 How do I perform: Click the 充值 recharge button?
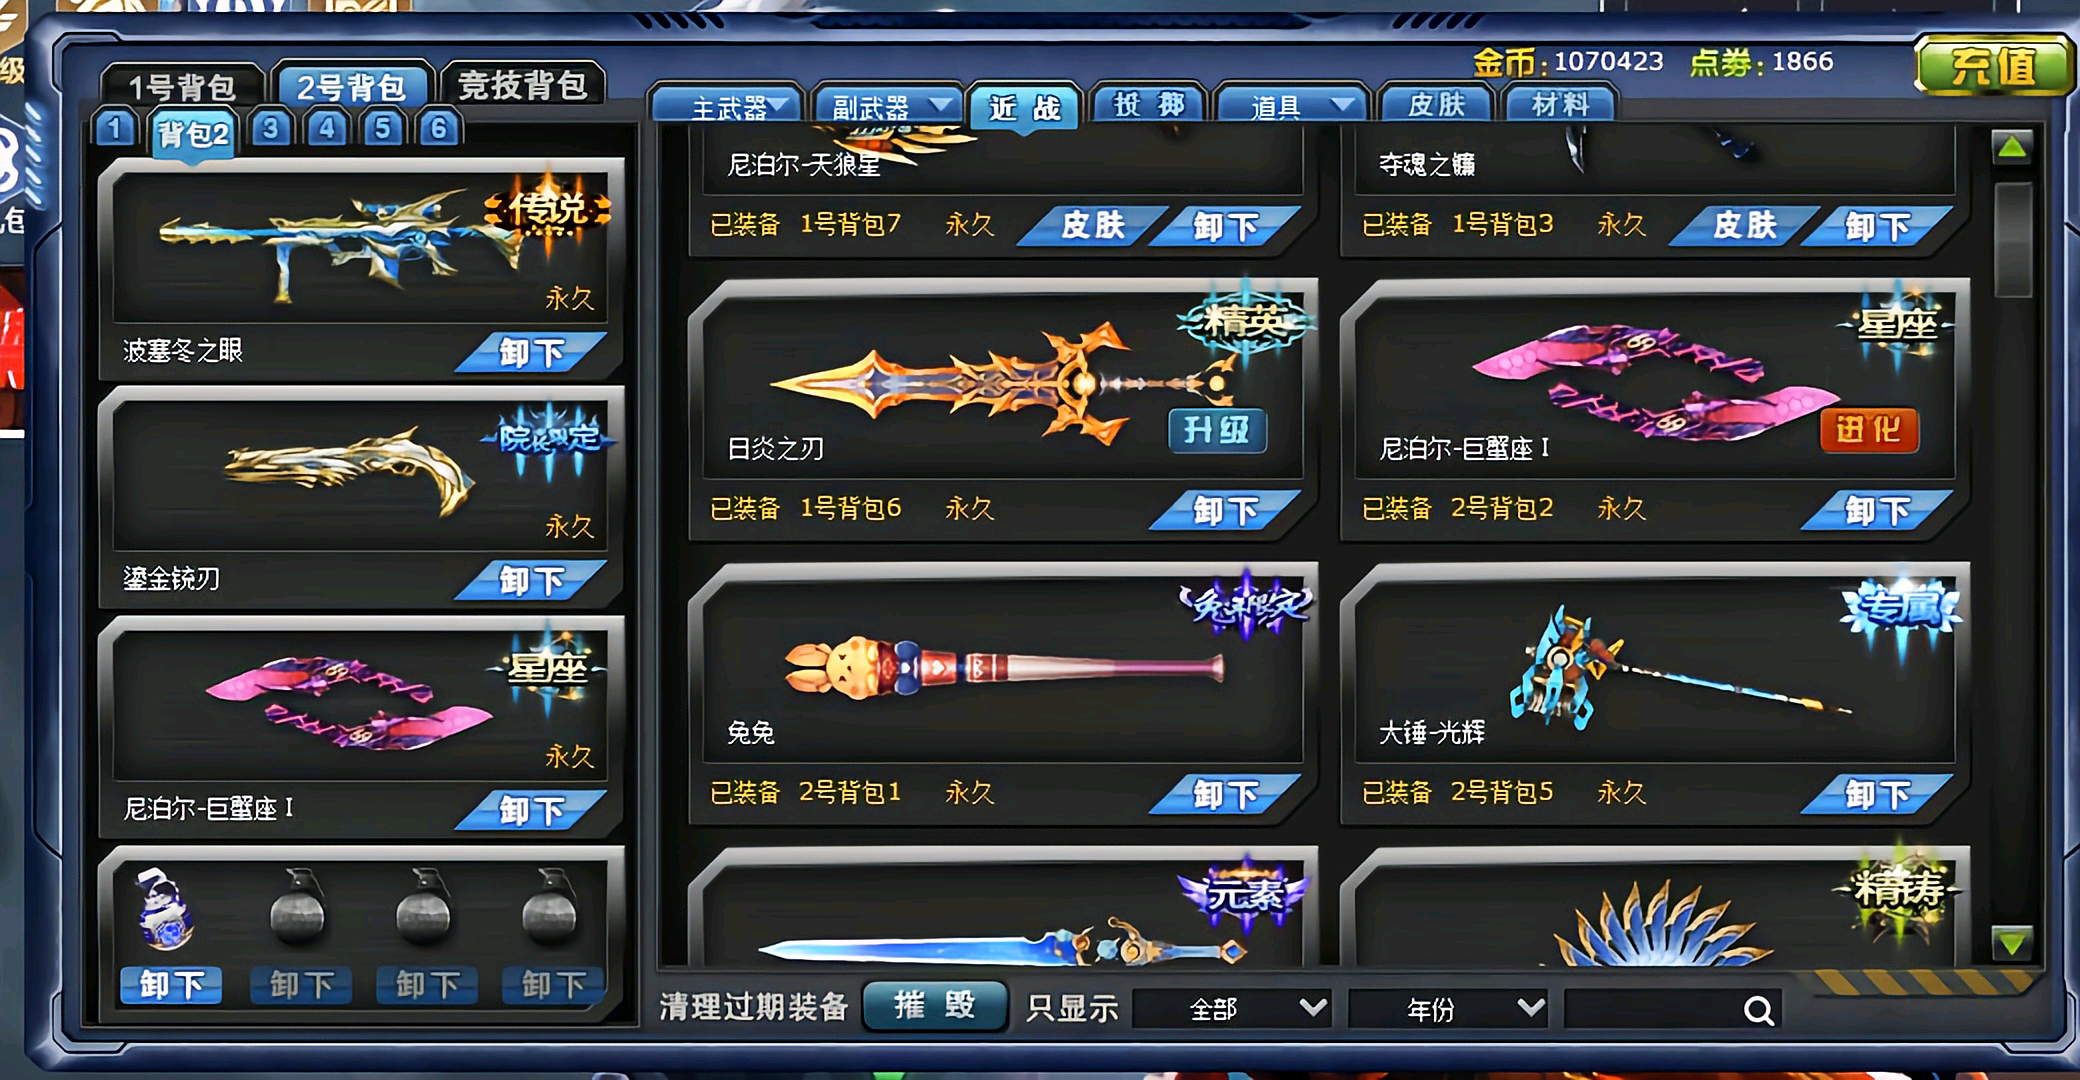point(1993,66)
